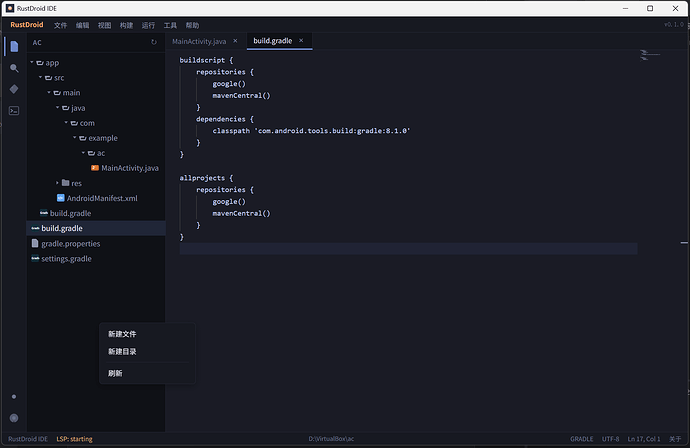Image resolution: width=690 pixels, height=448 pixels.
Task: Close the build.gradle tab
Action: [301, 40]
